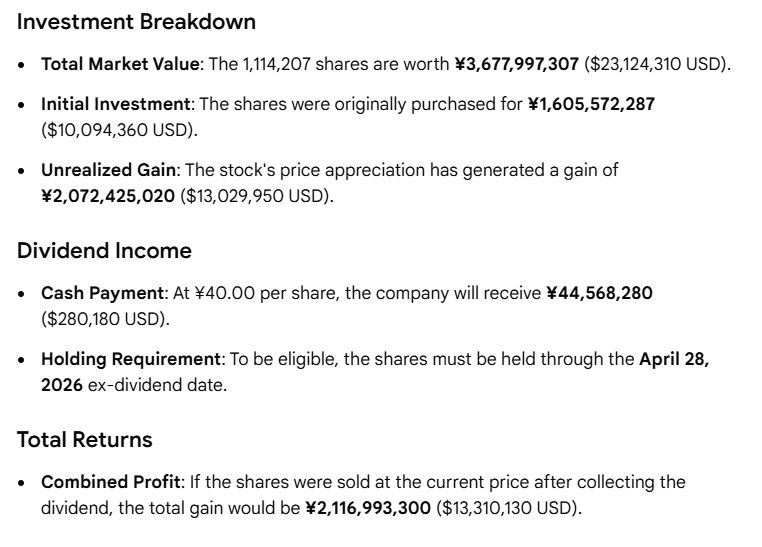Select the Total Market Value label
Image resolution: width=762 pixels, height=547 pixels.
point(120,64)
